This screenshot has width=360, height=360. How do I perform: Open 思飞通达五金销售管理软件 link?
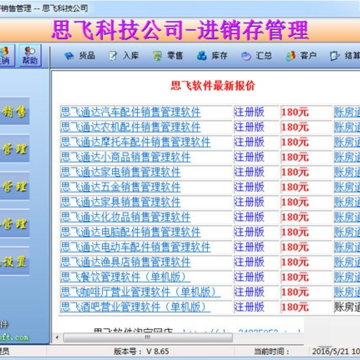[120, 187]
